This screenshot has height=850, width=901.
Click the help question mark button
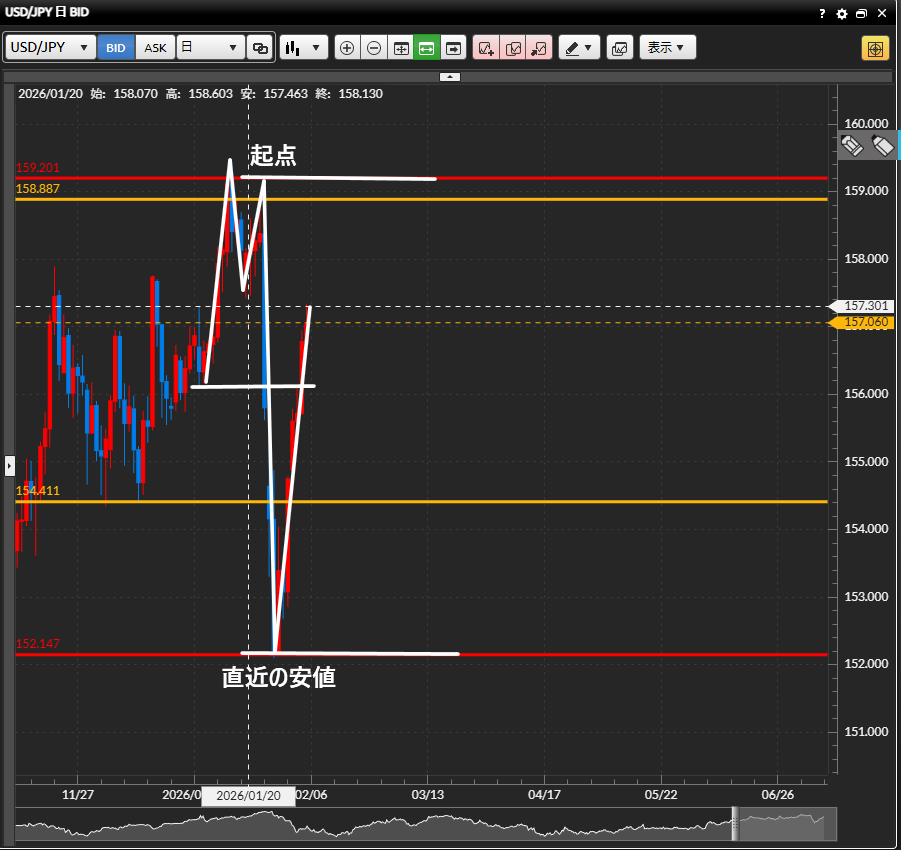[x=822, y=14]
